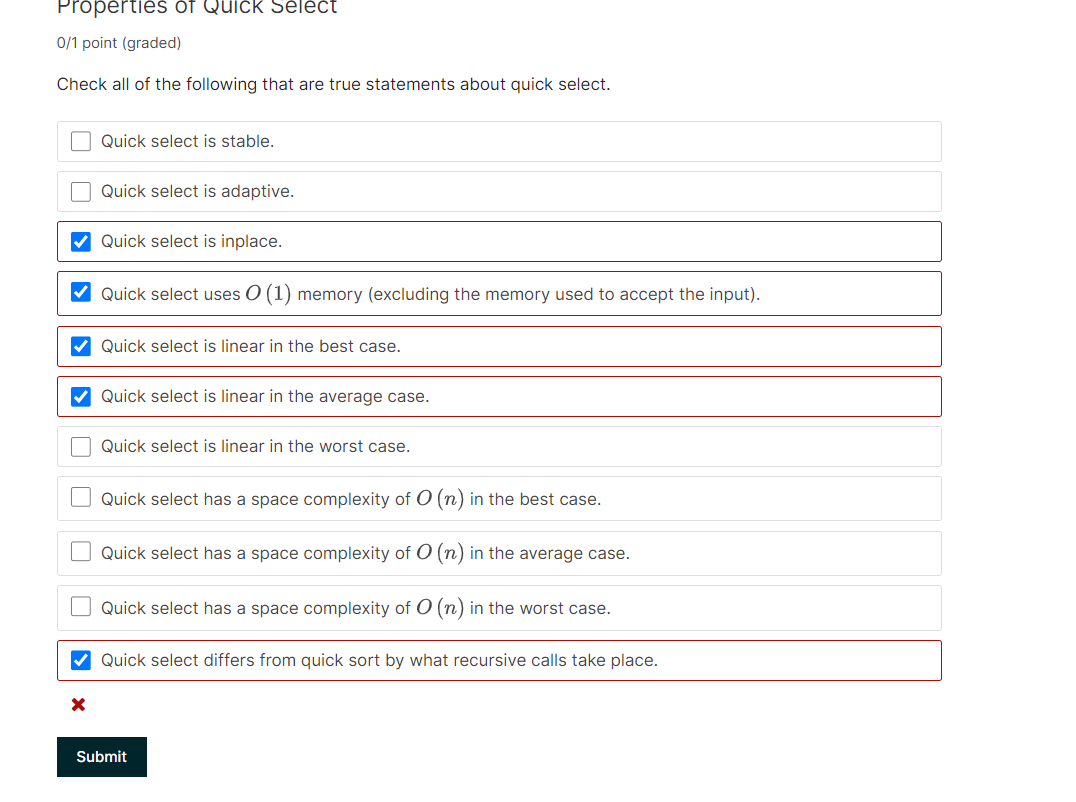The height and width of the screenshot is (802, 1076).
Task: Click the red incorrect-answer X mark
Action: point(78,704)
